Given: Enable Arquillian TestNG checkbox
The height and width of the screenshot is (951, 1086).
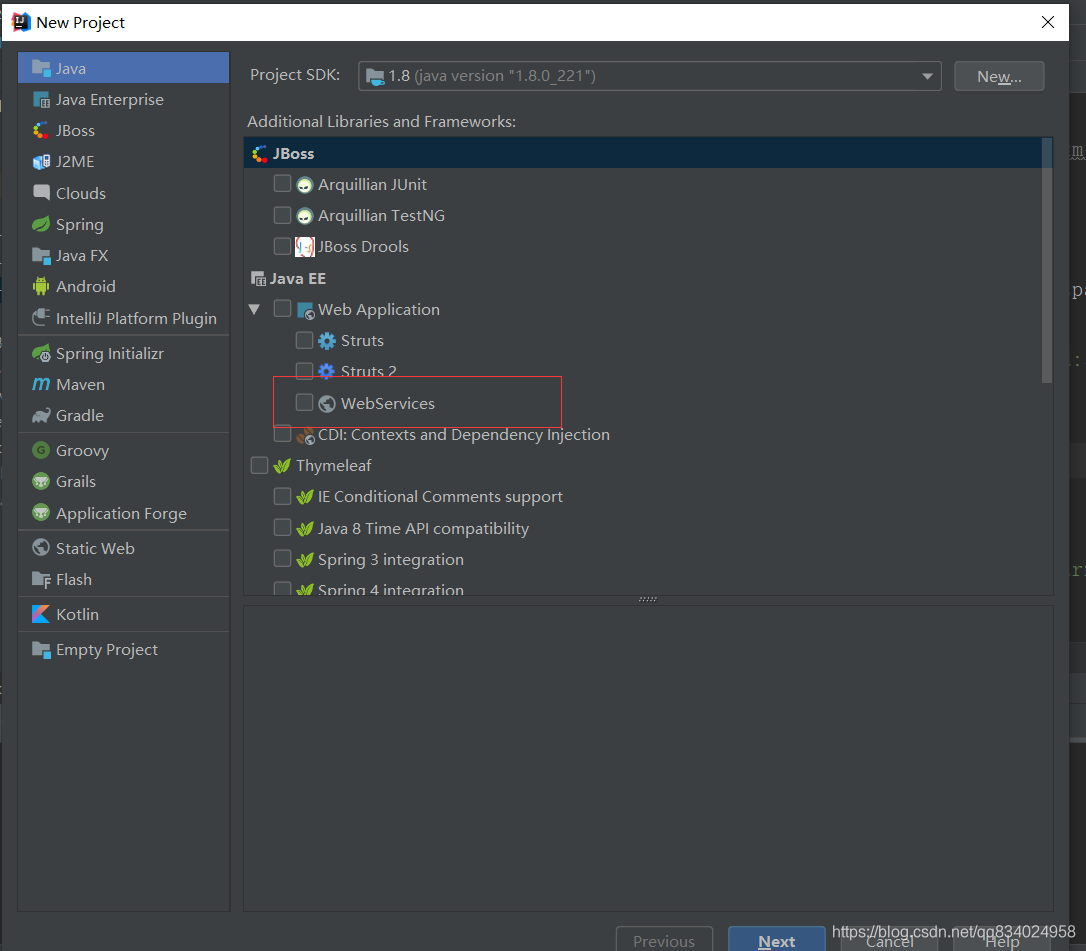Looking at the screenshot, I should [283, 215].
